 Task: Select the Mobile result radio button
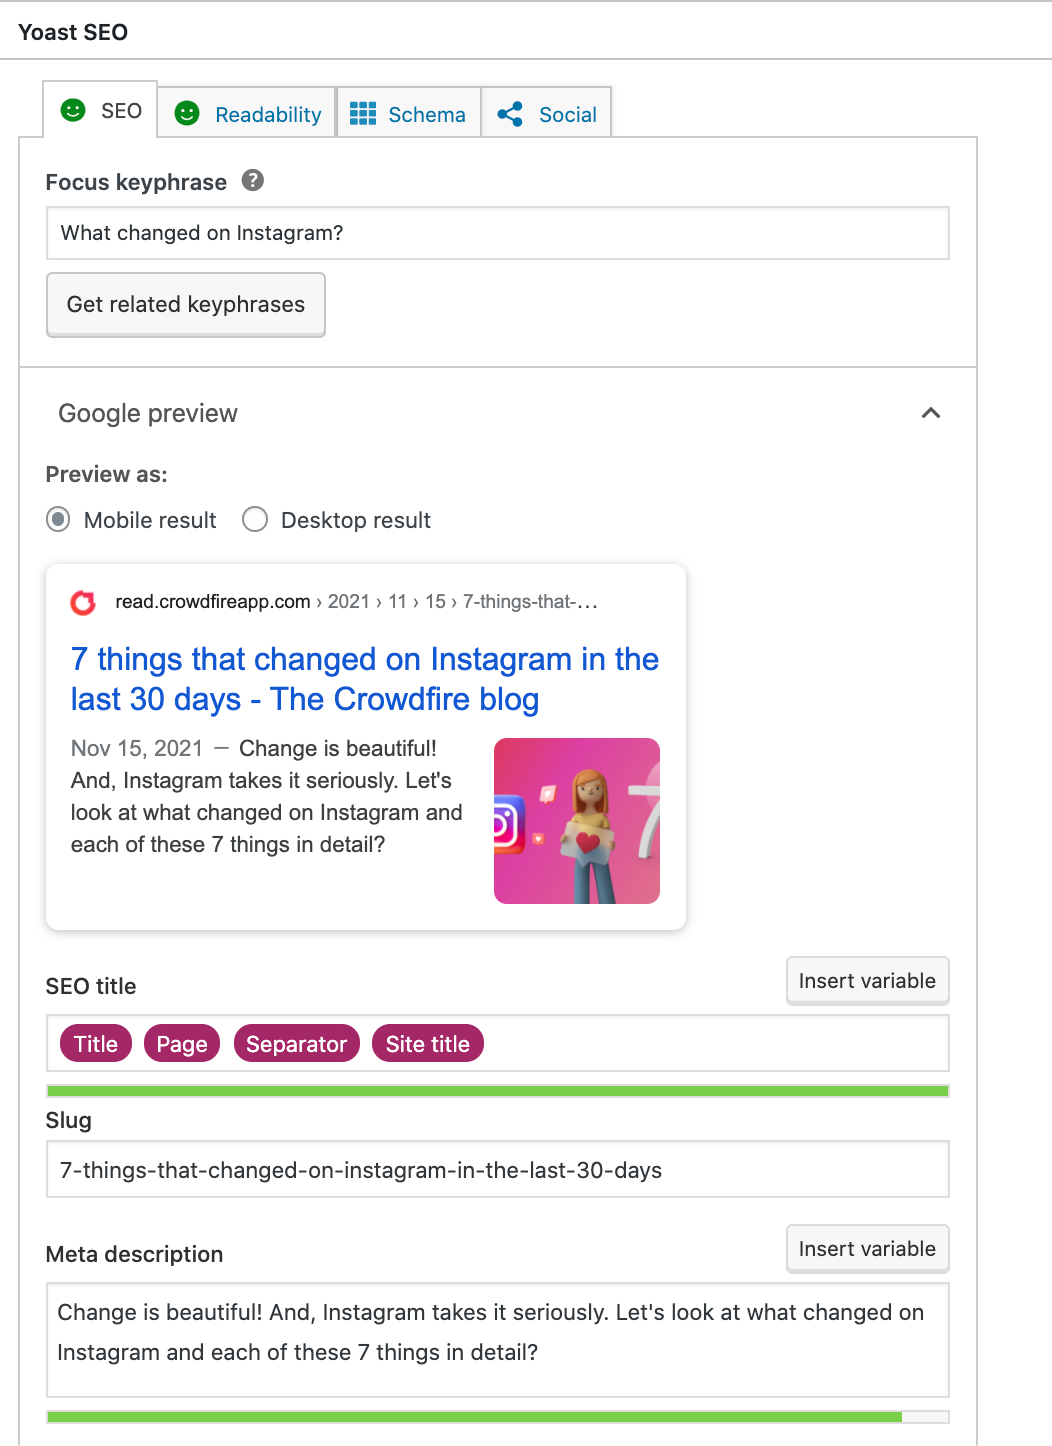[x=59, y=520]
